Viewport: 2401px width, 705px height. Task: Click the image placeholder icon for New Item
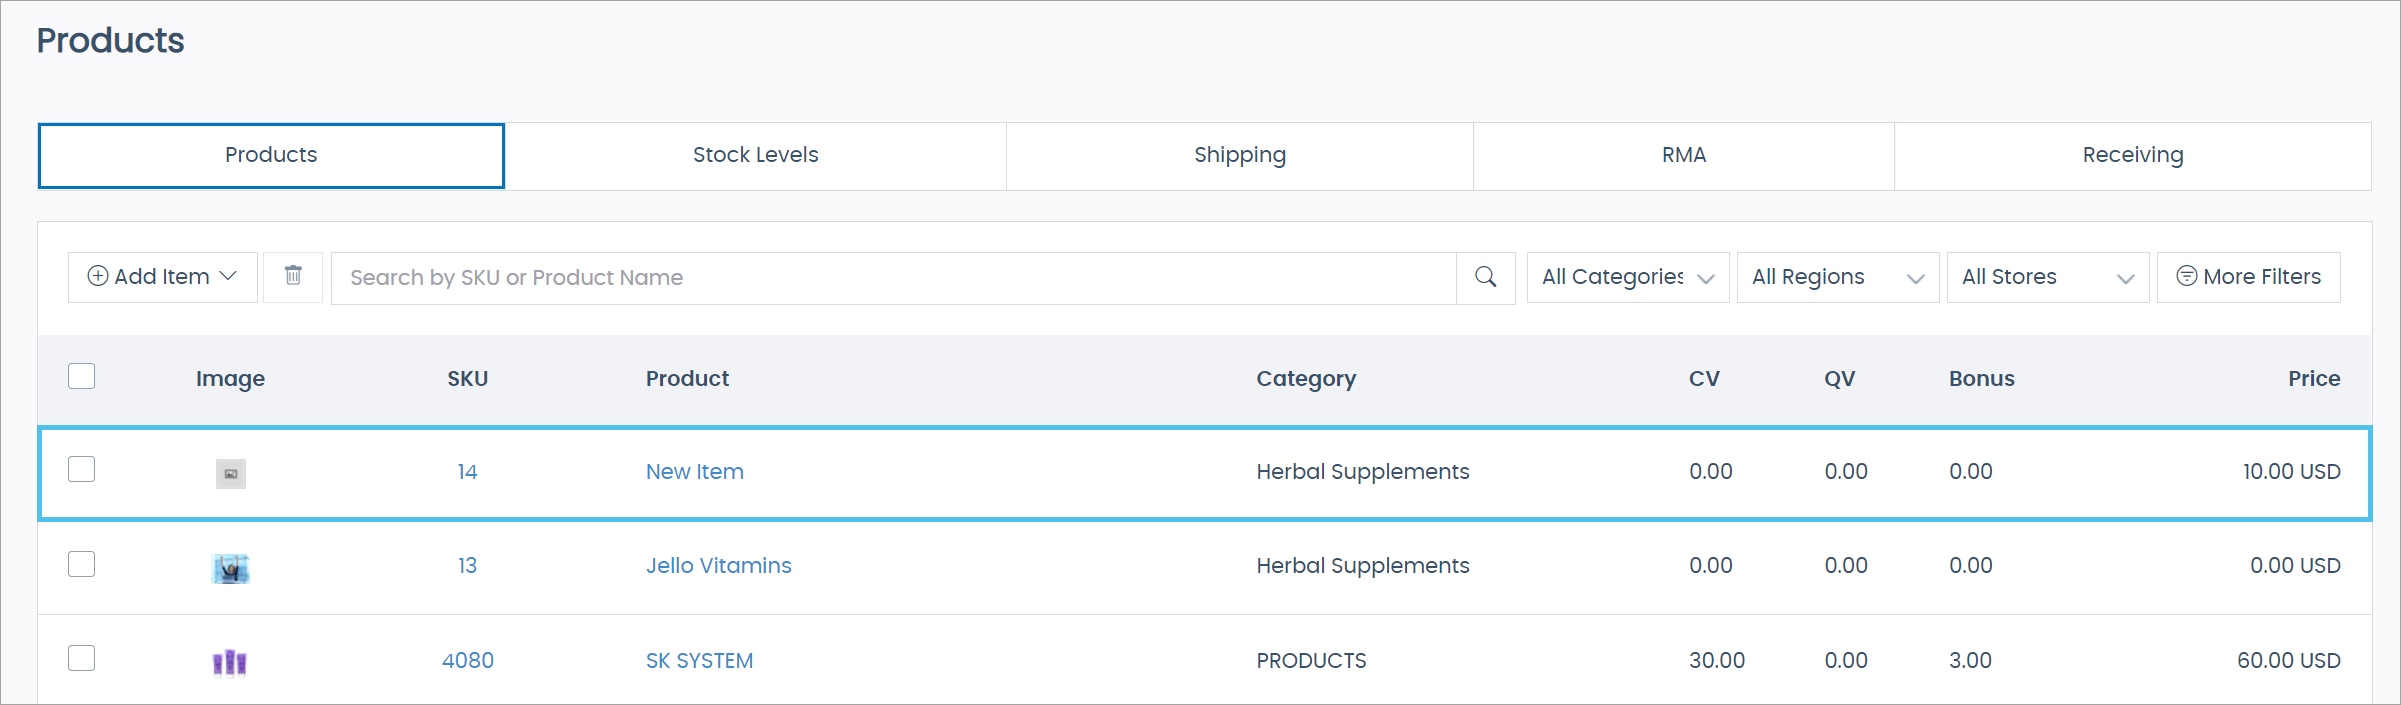[x=230, y=473]
